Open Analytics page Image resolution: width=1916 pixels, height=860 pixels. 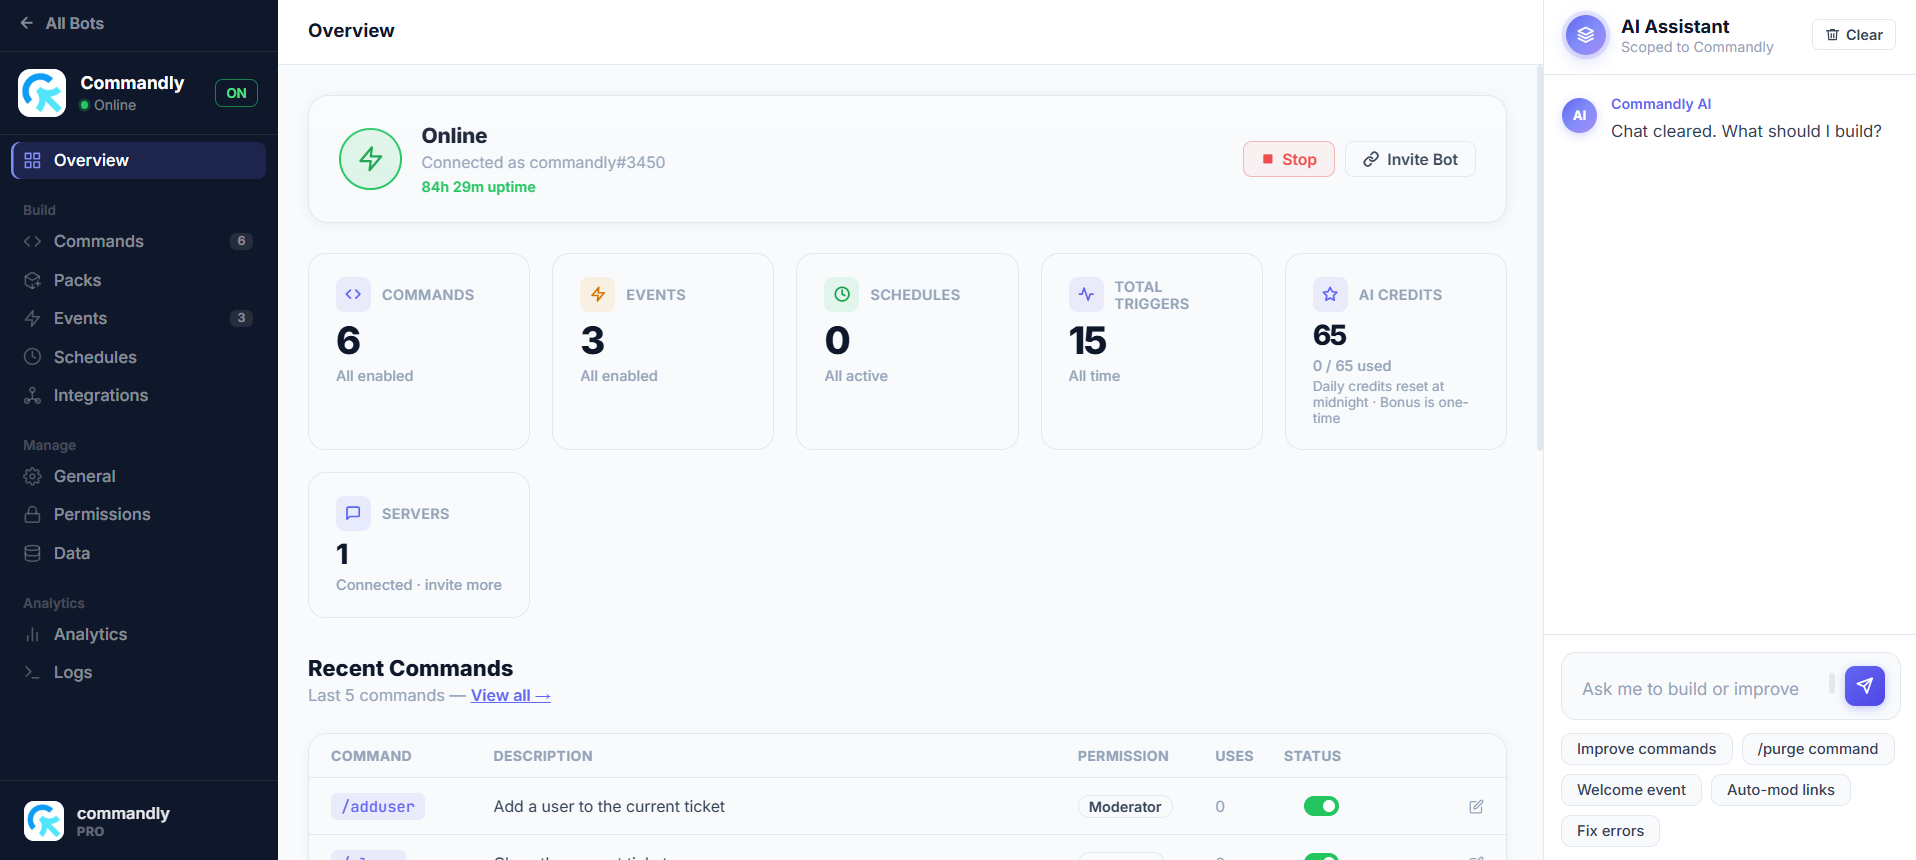coord(139,634)
